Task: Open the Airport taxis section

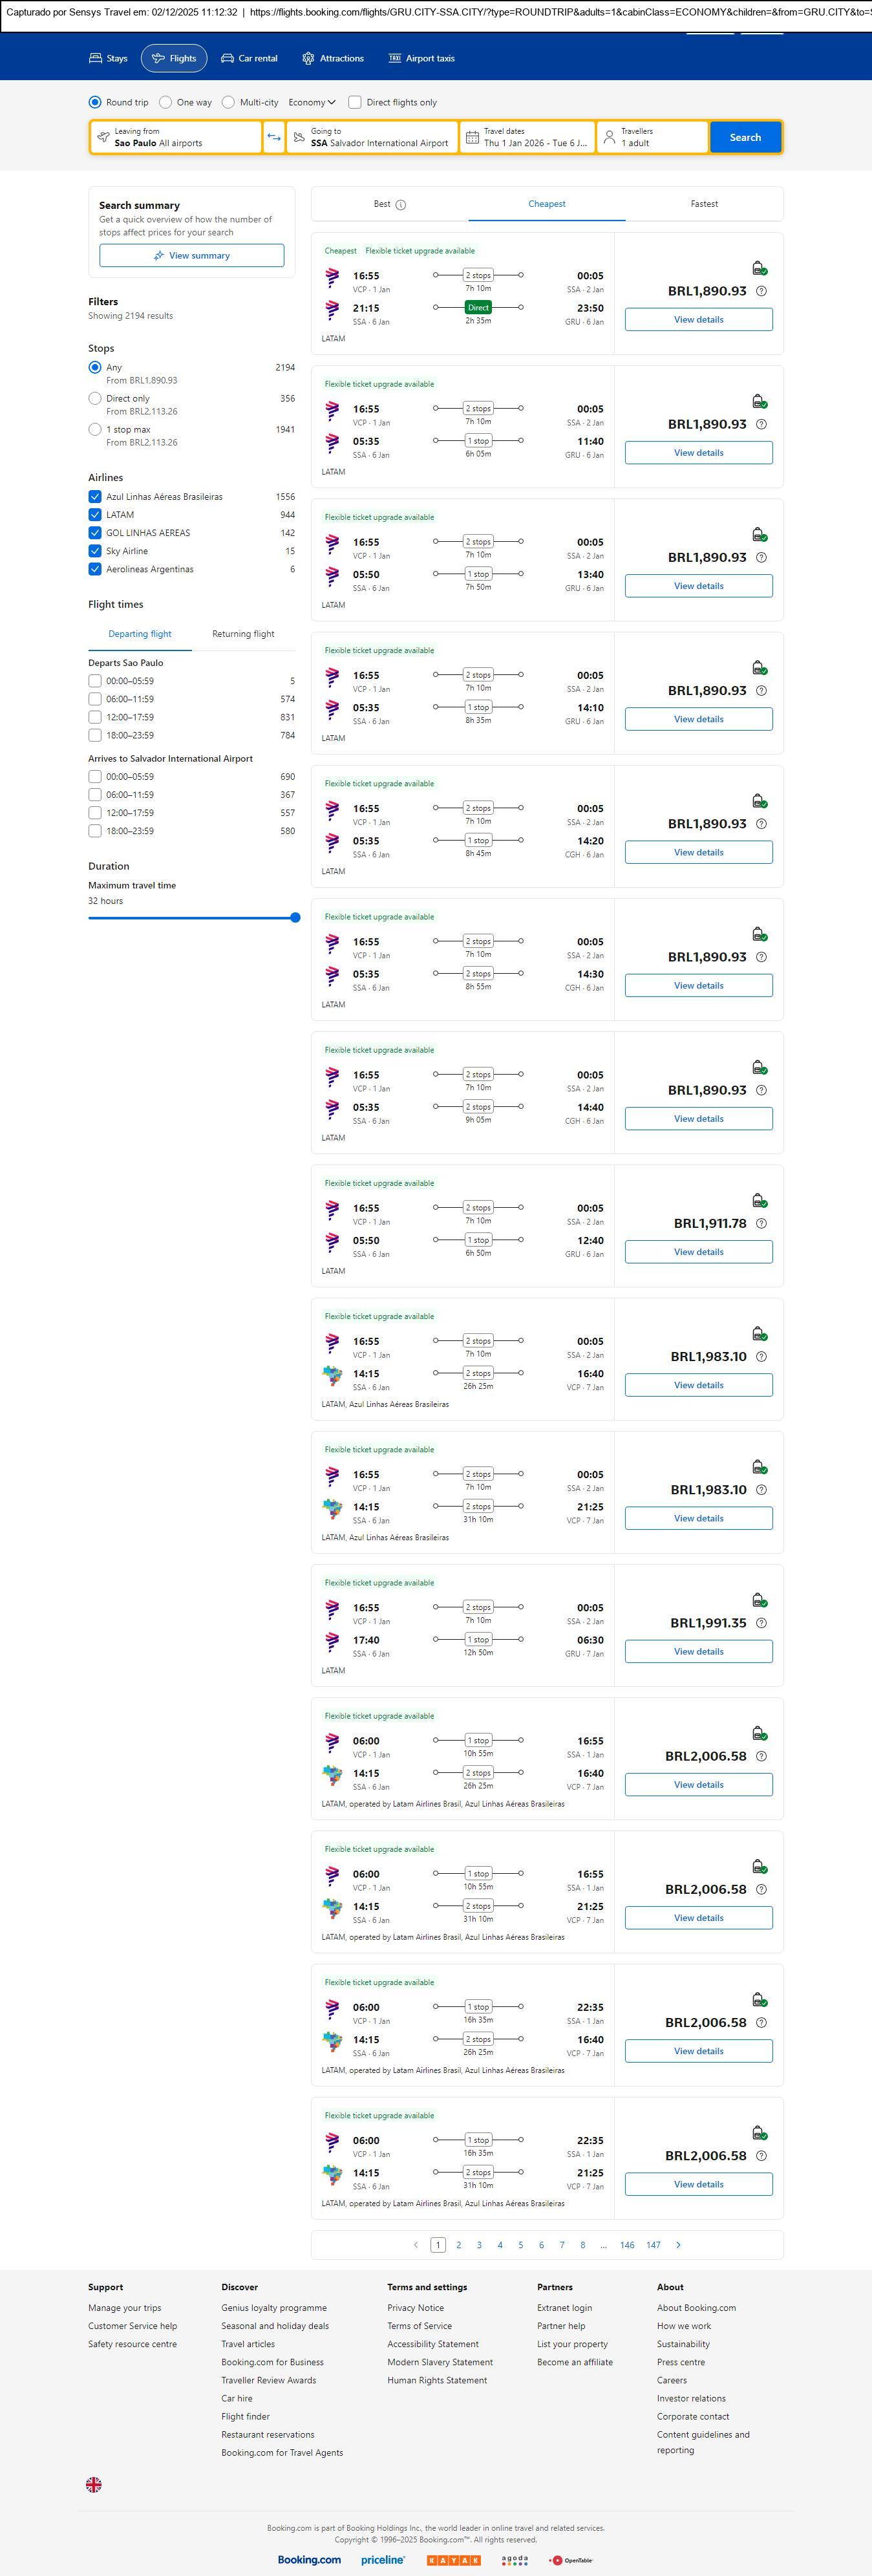Action: 421,59
